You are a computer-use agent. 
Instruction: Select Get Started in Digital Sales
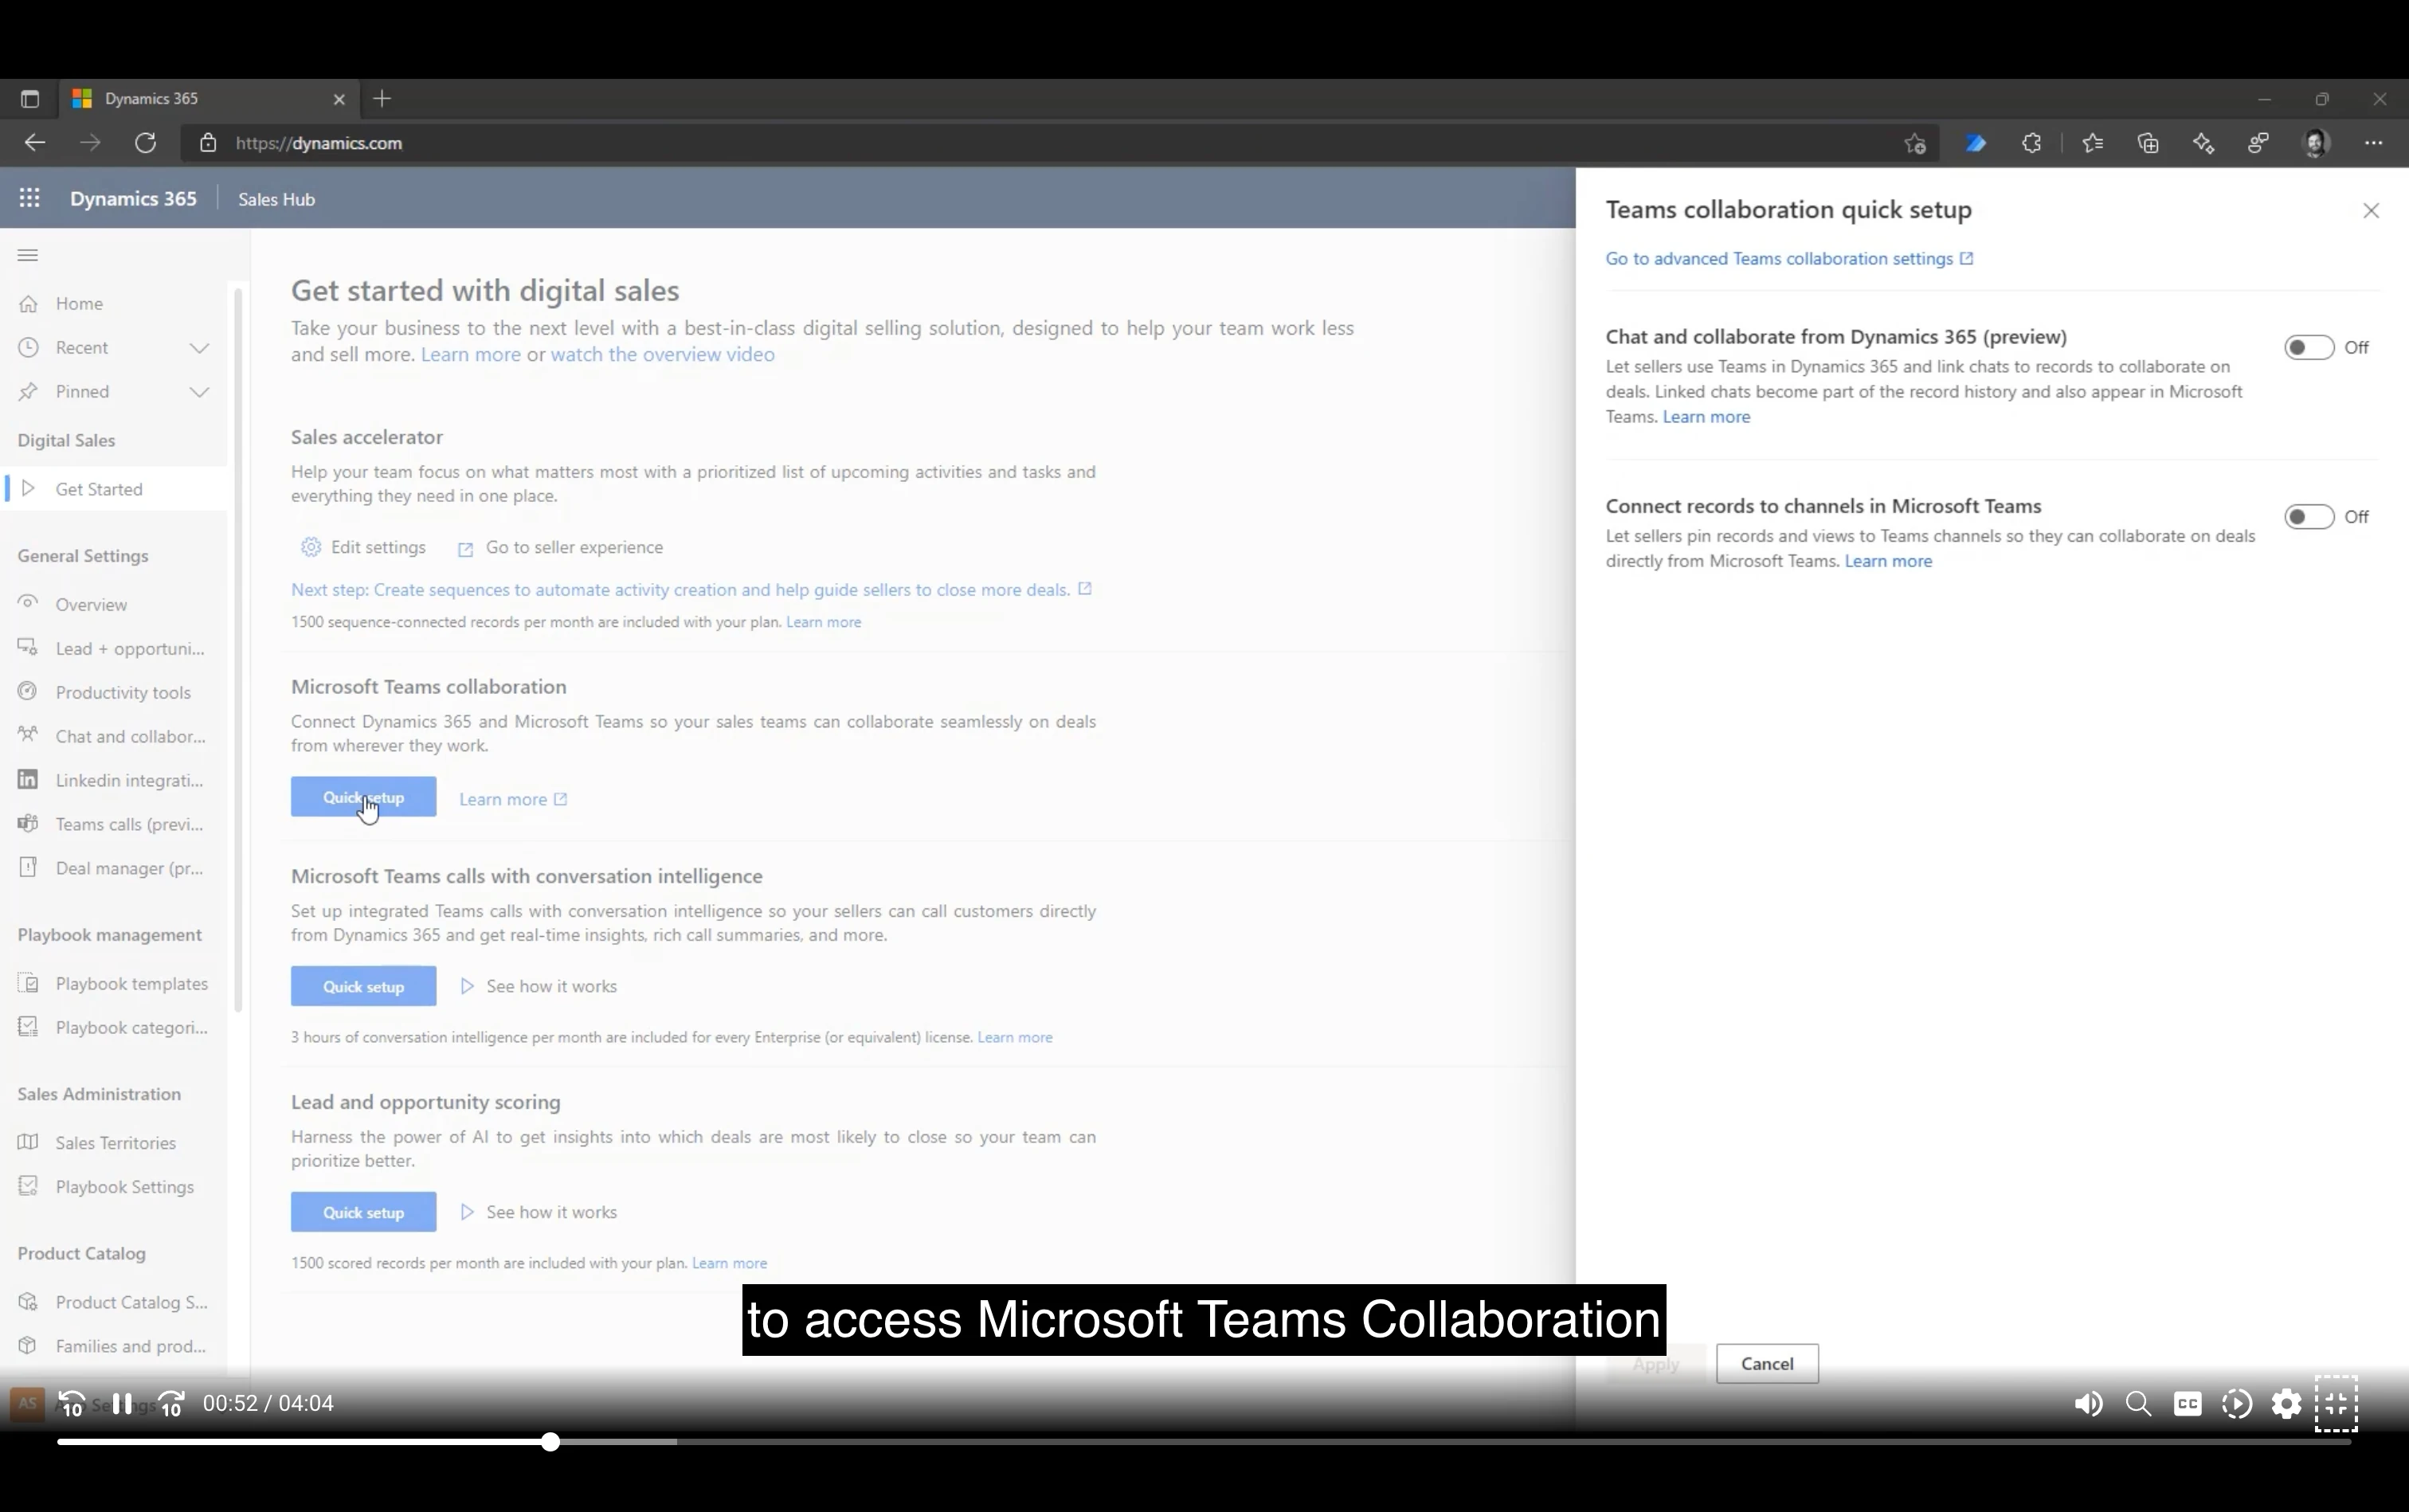pos(114,489)
